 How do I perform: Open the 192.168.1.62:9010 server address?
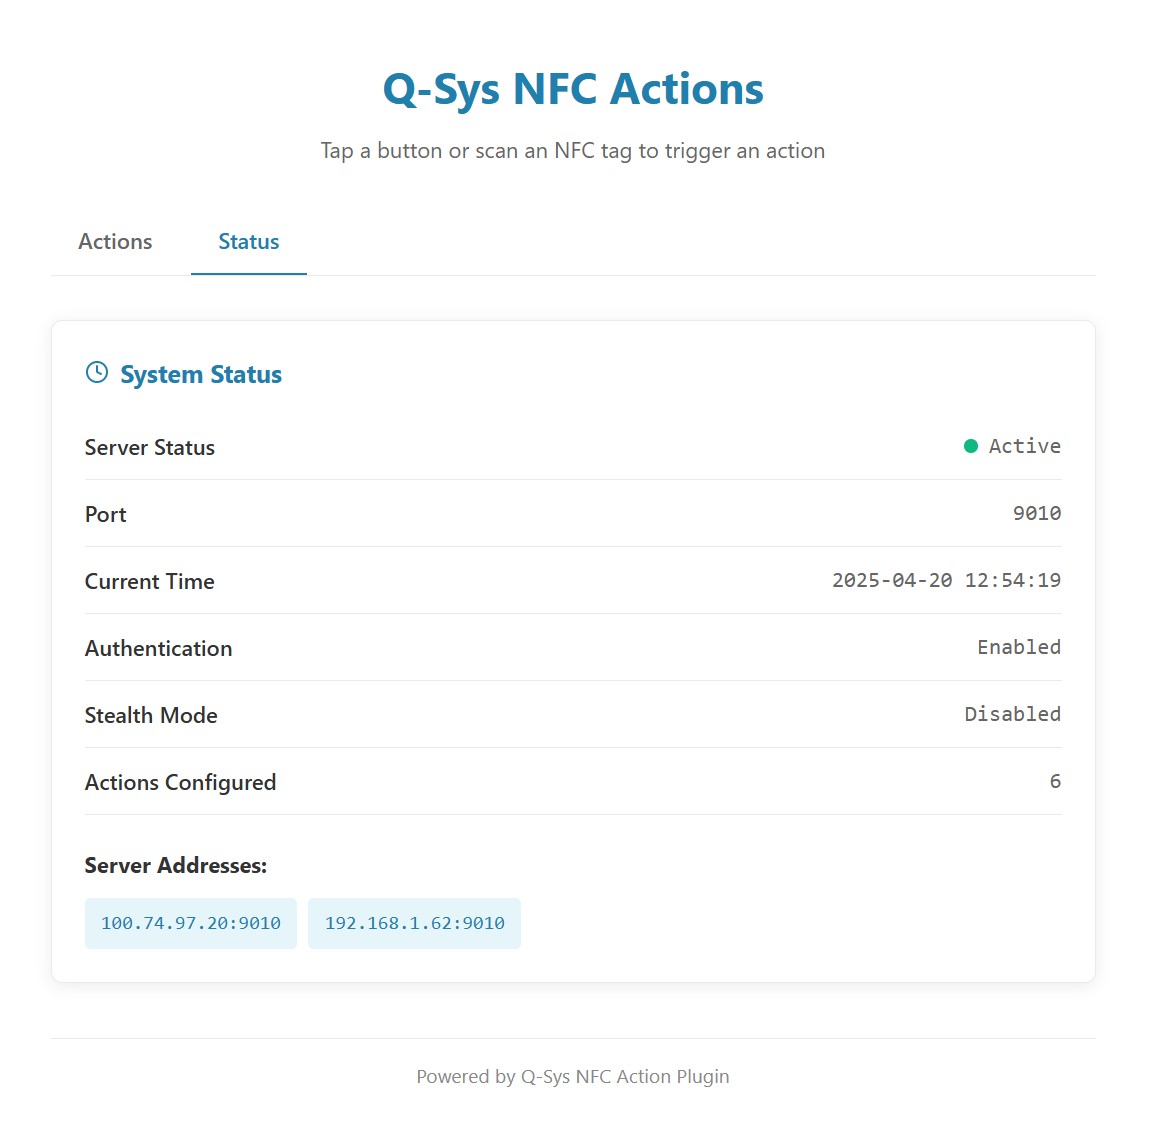(x=414, y=923)
